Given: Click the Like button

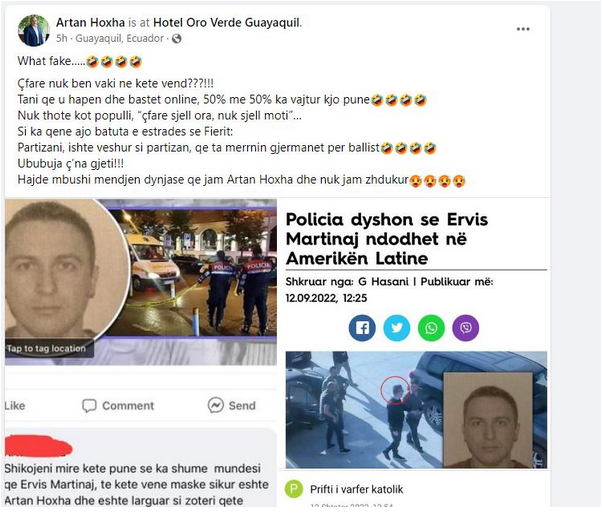Looking at the screenshot, I should [15, 406].
